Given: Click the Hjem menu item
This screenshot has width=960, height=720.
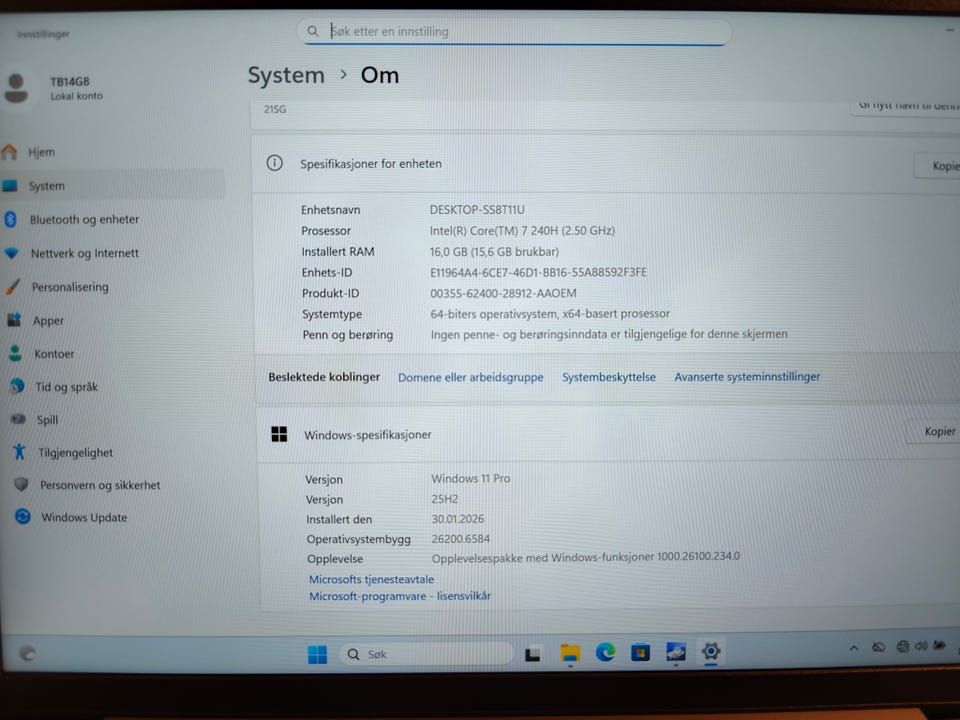Looking at the screenshot, I should pyautogui.click(x=41, y=152).
